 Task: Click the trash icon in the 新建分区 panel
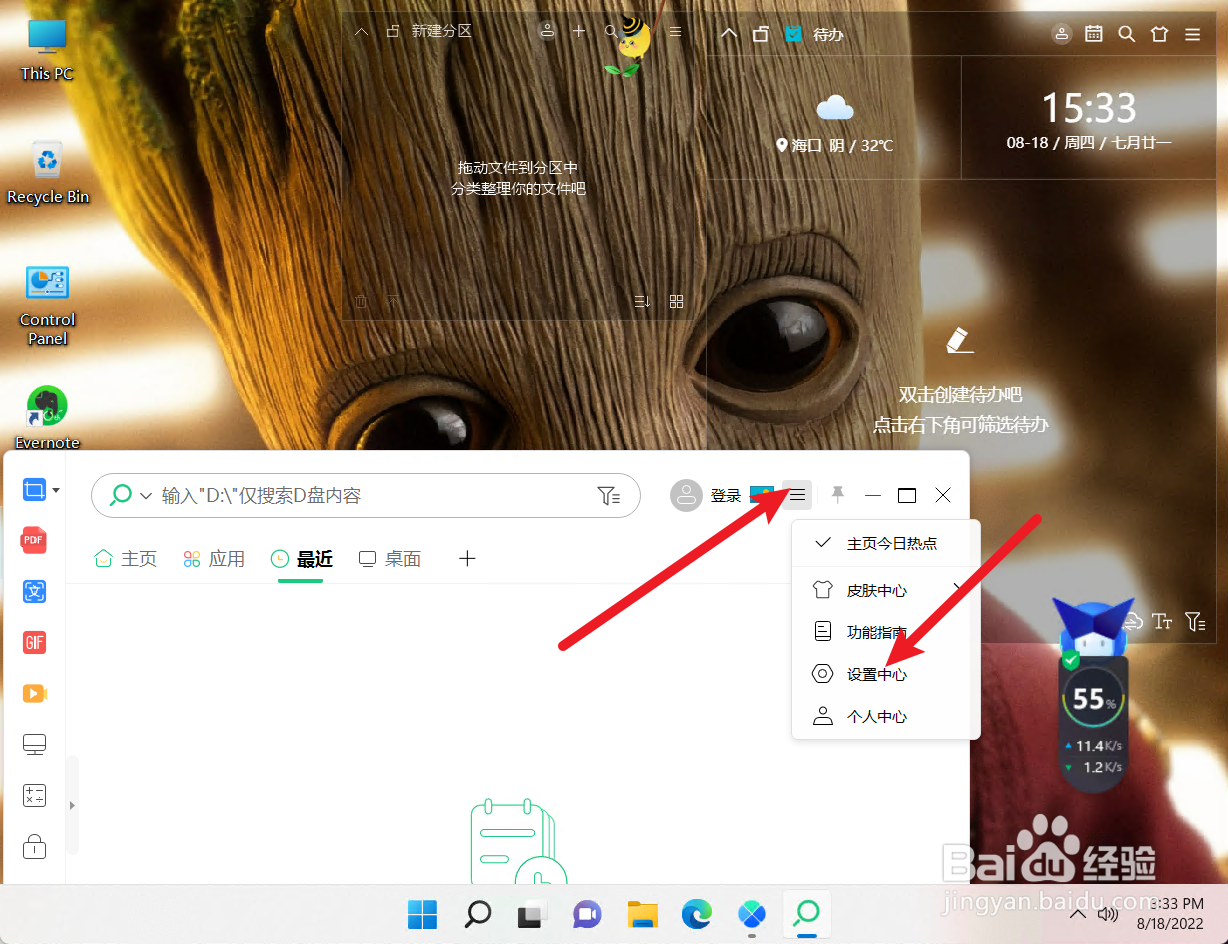click(361, 301)
